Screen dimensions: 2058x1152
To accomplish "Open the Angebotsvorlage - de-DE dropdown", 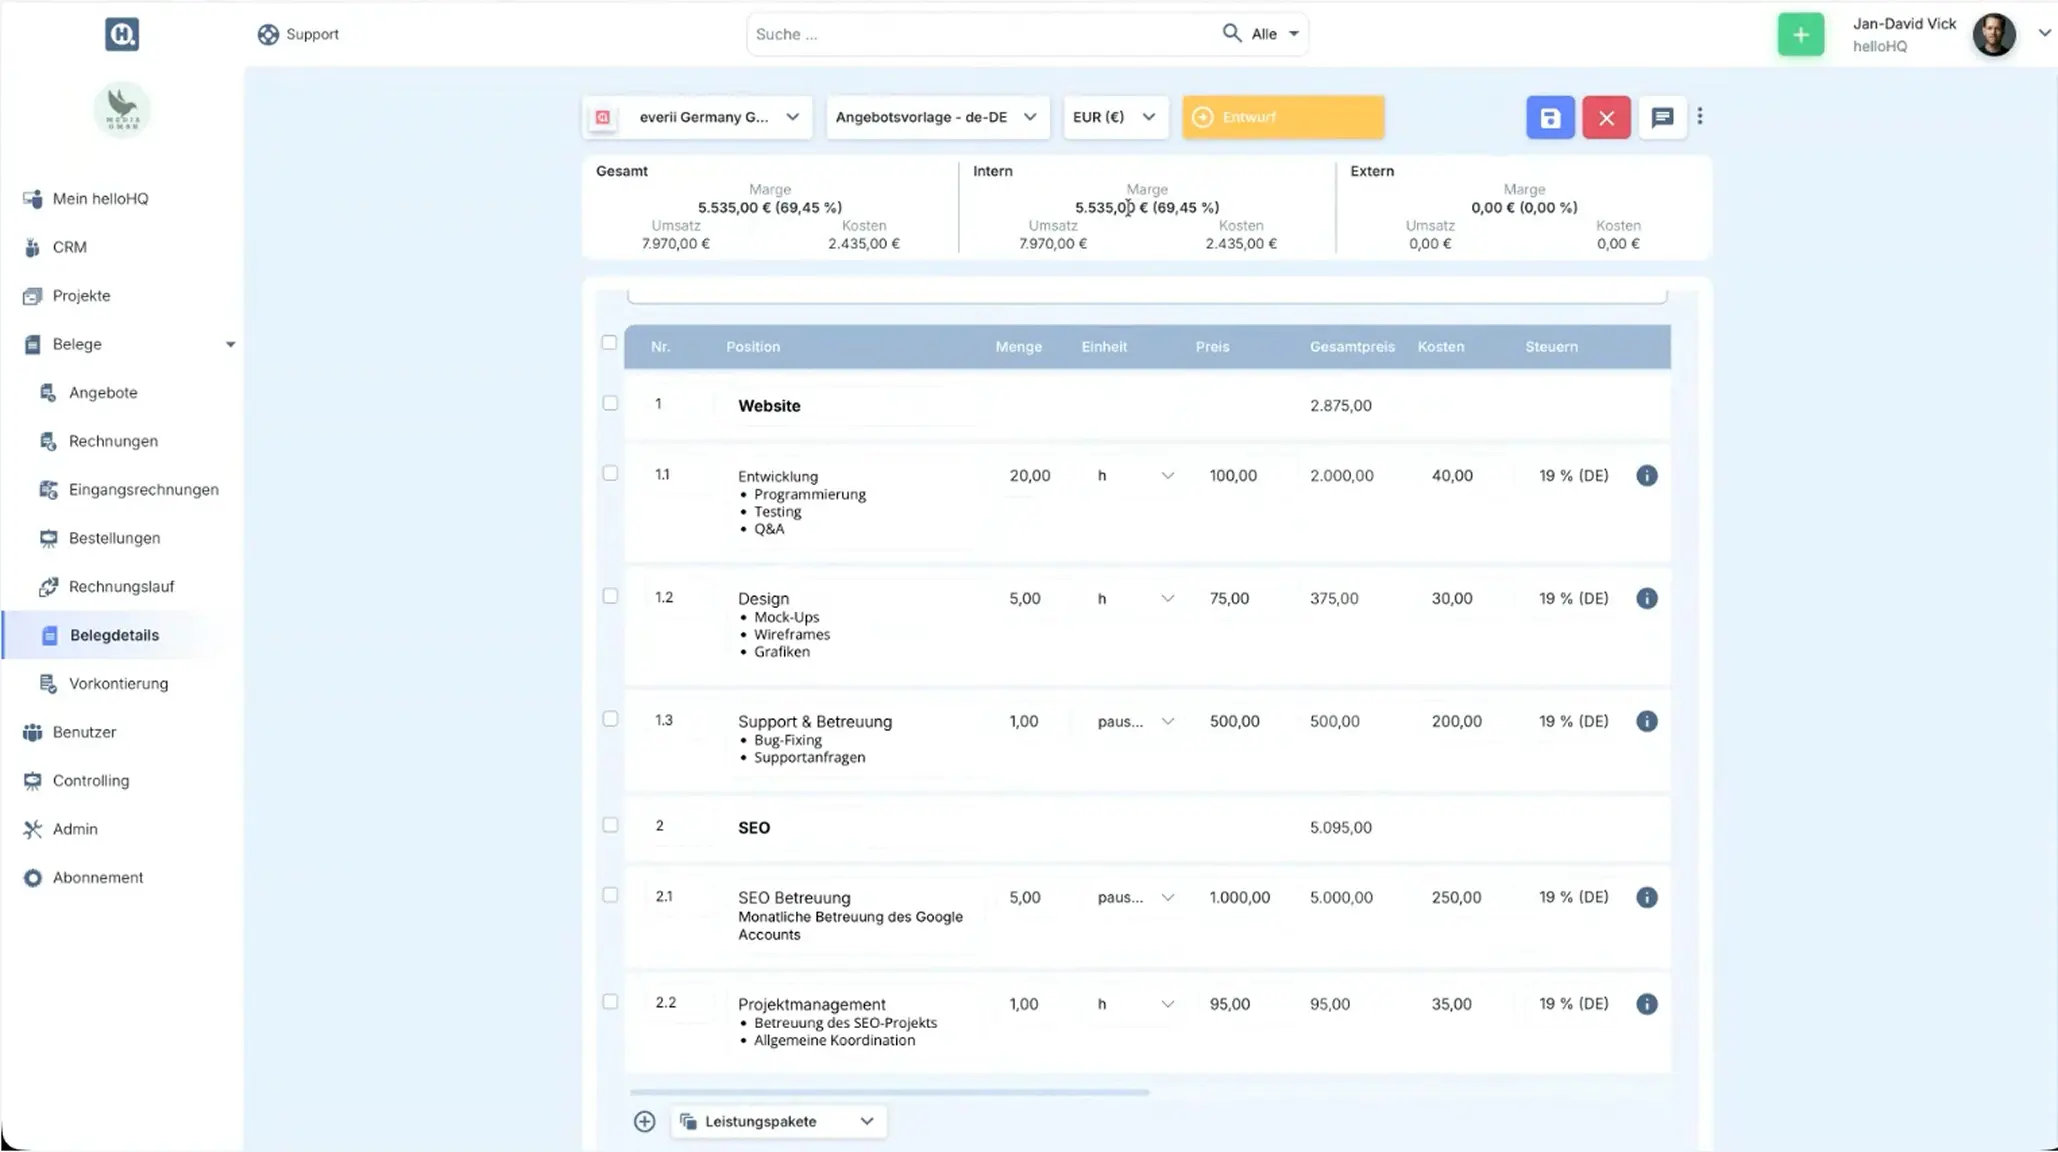I will 937,117.
